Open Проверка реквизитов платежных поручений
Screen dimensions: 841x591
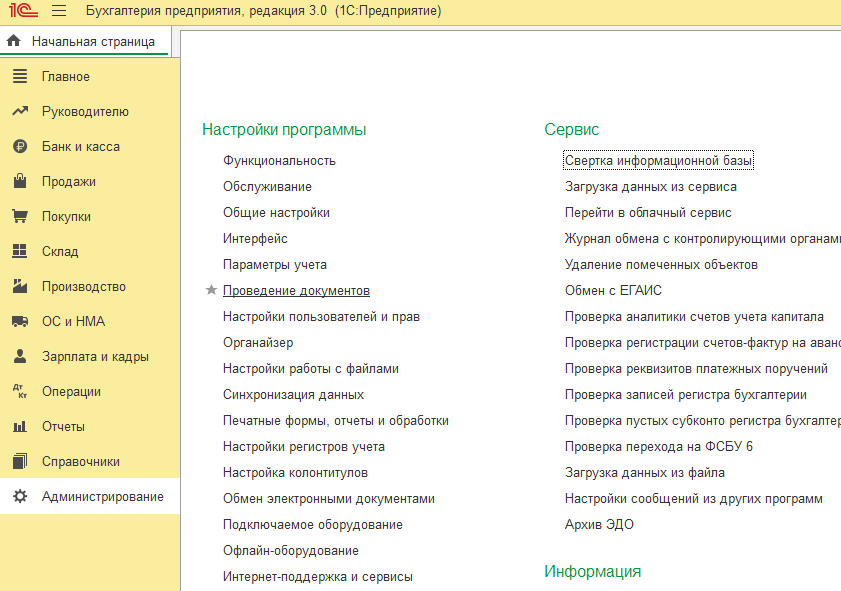point(696,368)
